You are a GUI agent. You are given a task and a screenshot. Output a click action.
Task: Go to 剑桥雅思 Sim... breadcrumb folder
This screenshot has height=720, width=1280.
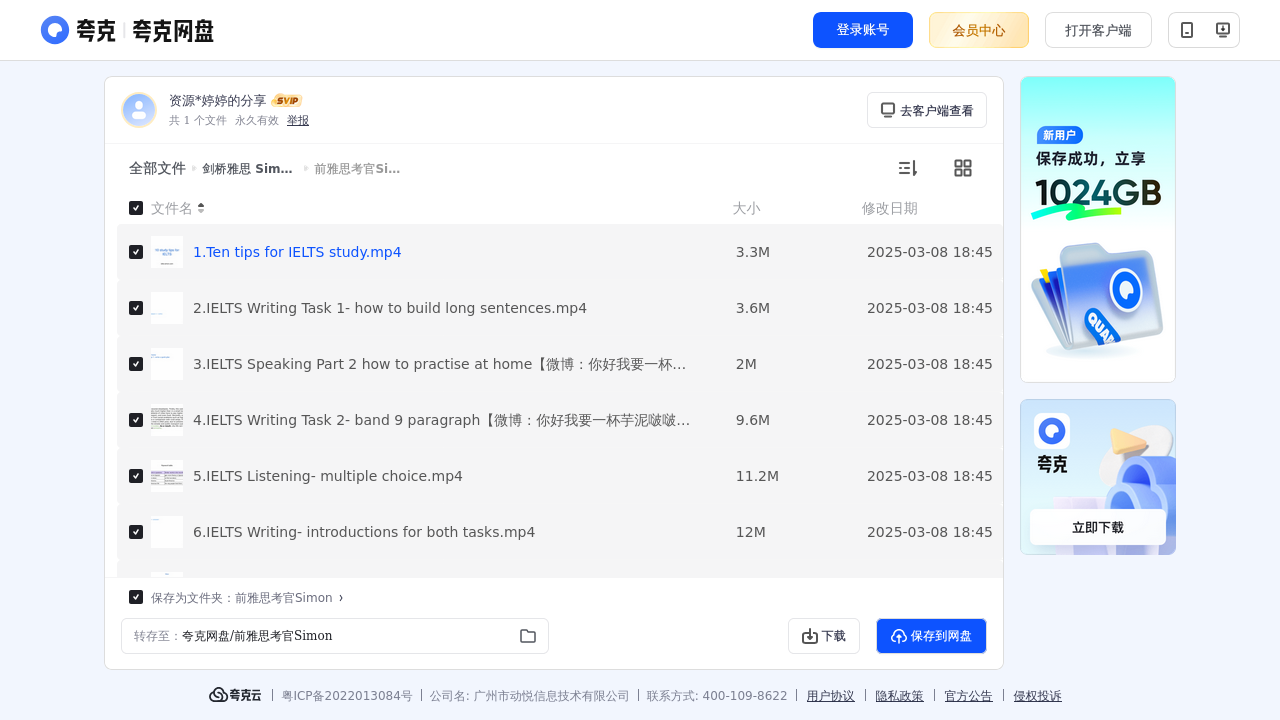tap(247, 169)
